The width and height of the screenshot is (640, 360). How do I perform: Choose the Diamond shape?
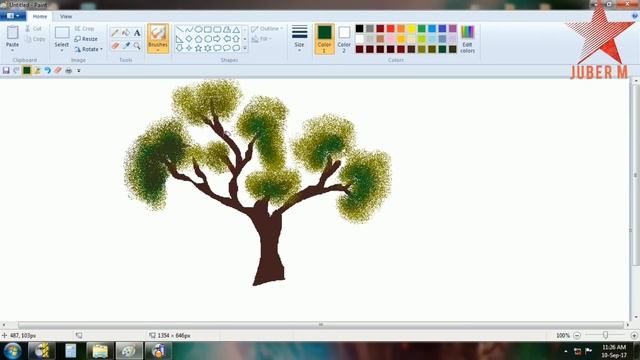pyautogui.click(x=189, y=39)
